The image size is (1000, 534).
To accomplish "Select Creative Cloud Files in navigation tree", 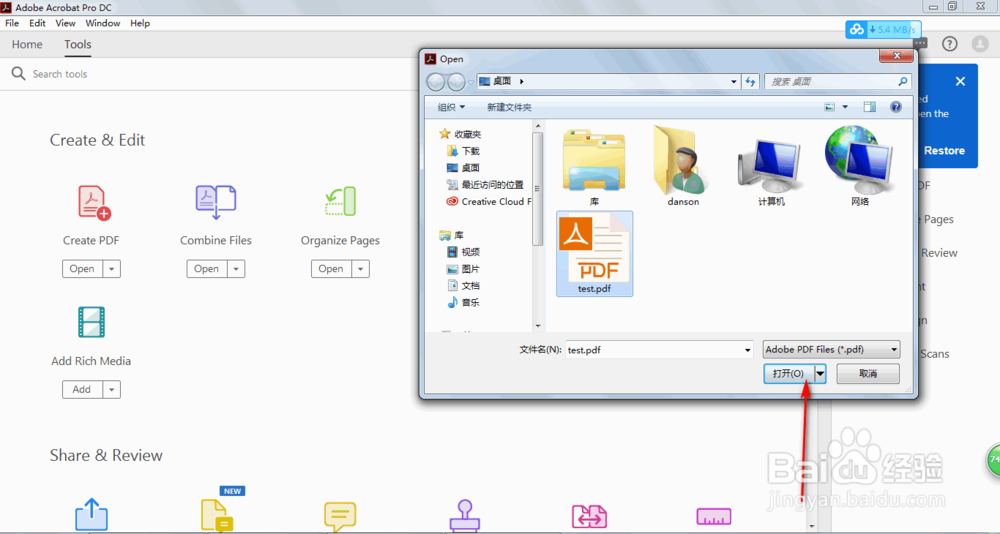I will [x=489, y=202].
